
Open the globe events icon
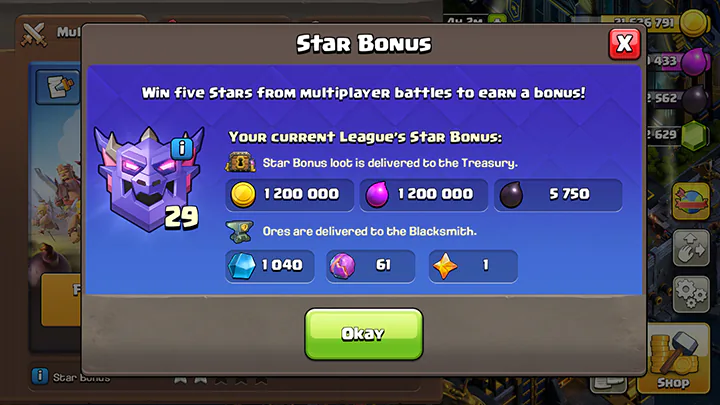[x=691, y=201]
